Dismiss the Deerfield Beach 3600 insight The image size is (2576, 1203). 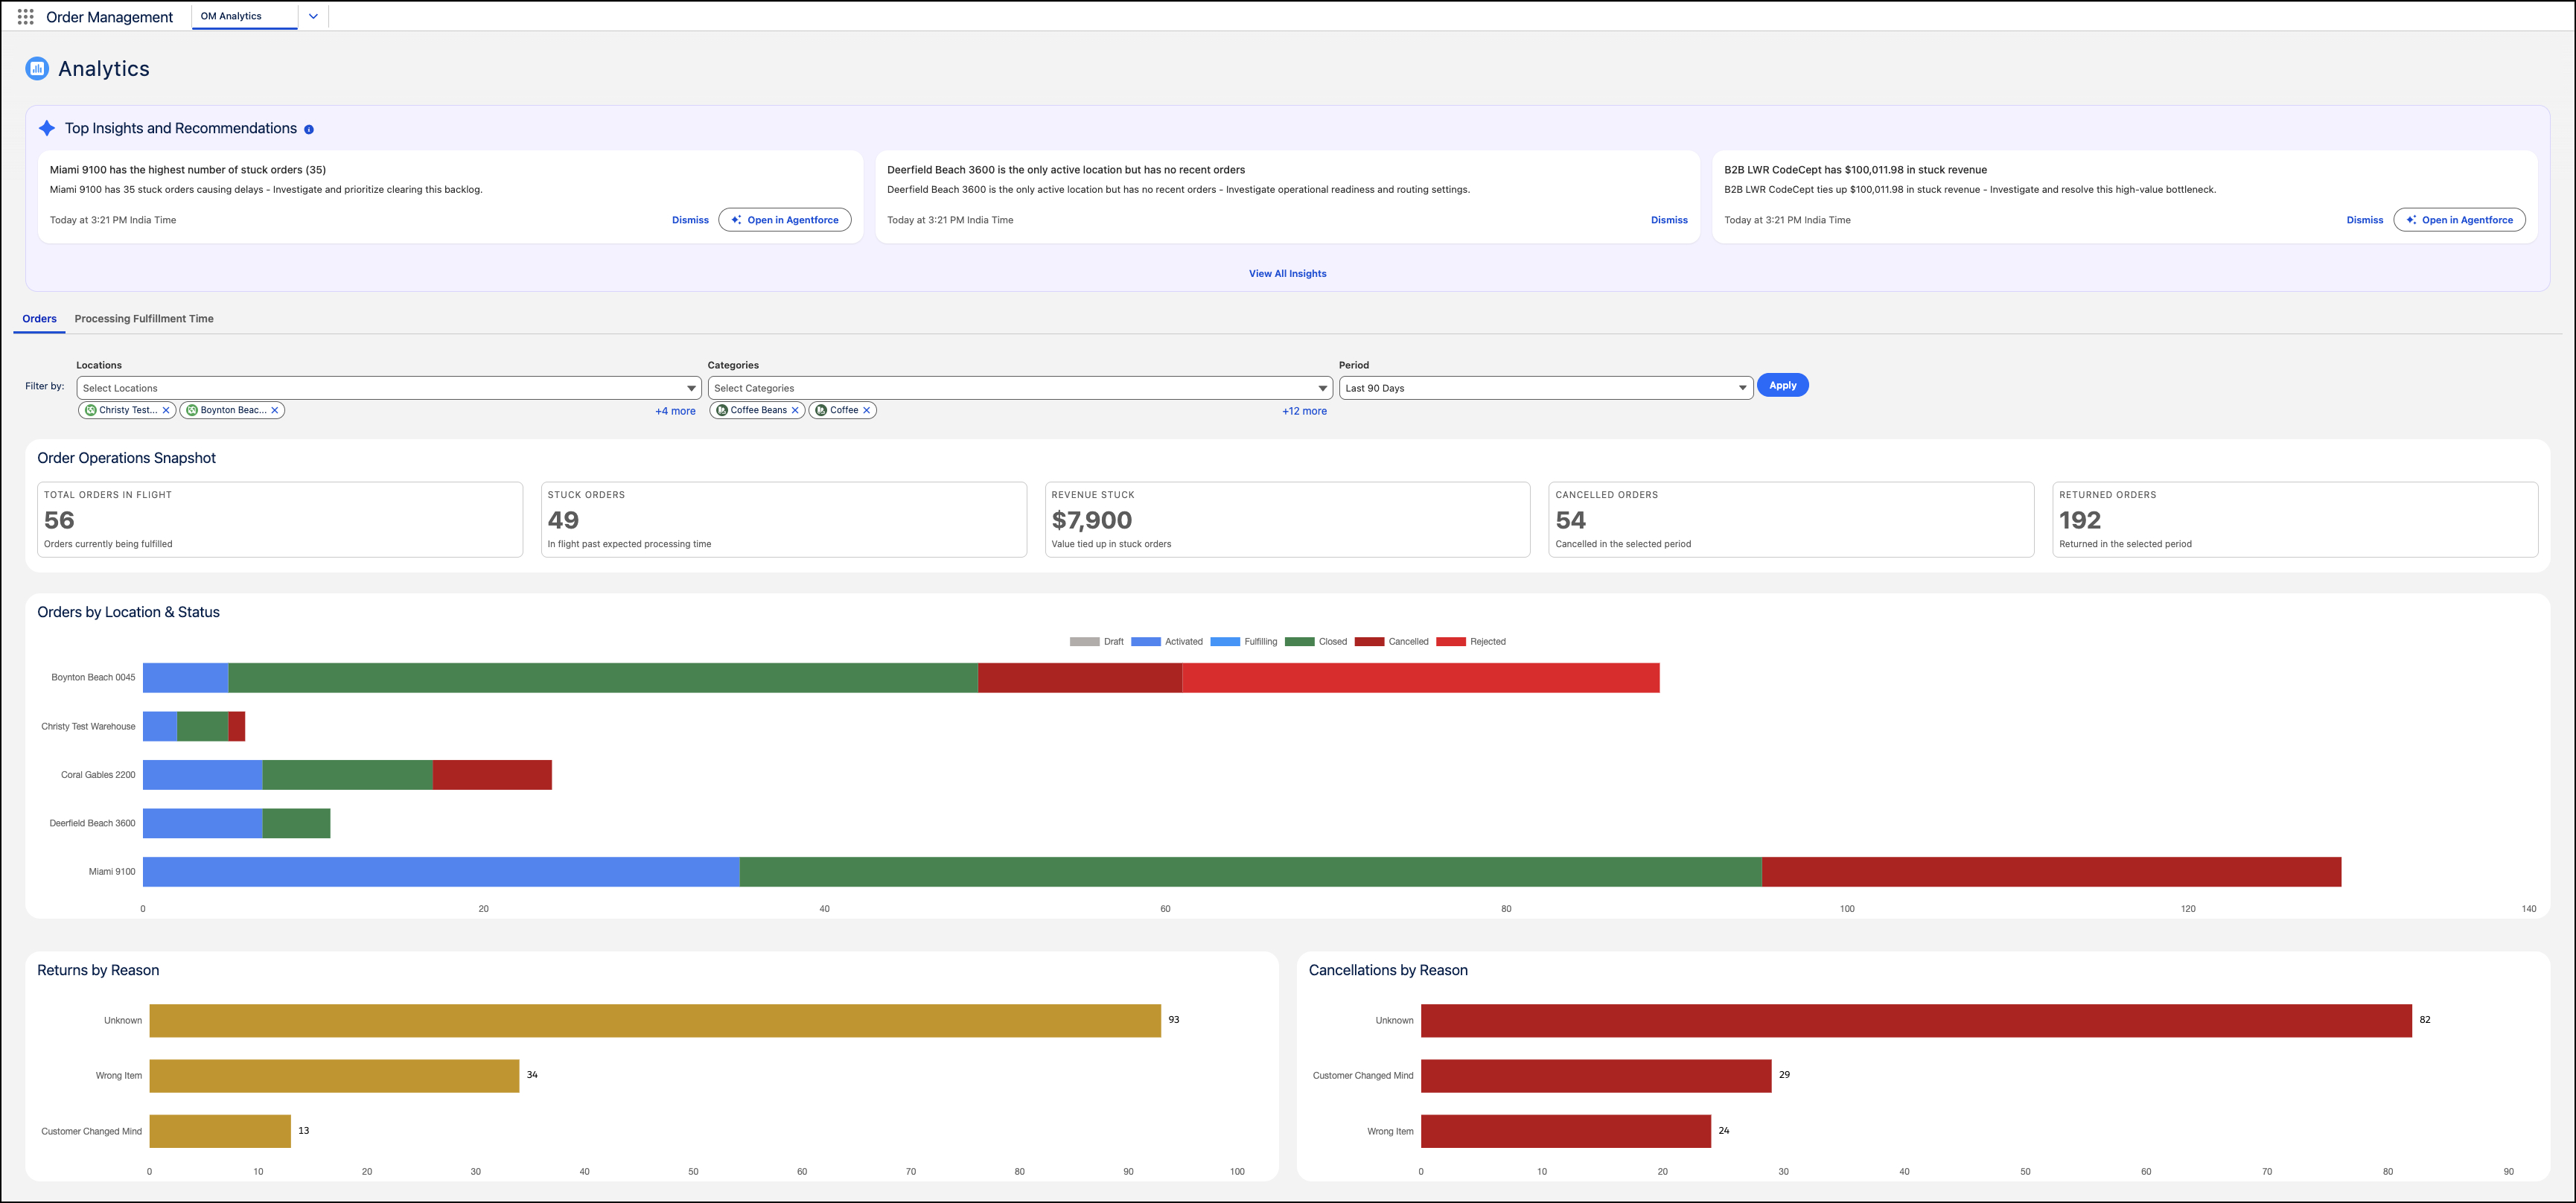[x=1669, y=220]
